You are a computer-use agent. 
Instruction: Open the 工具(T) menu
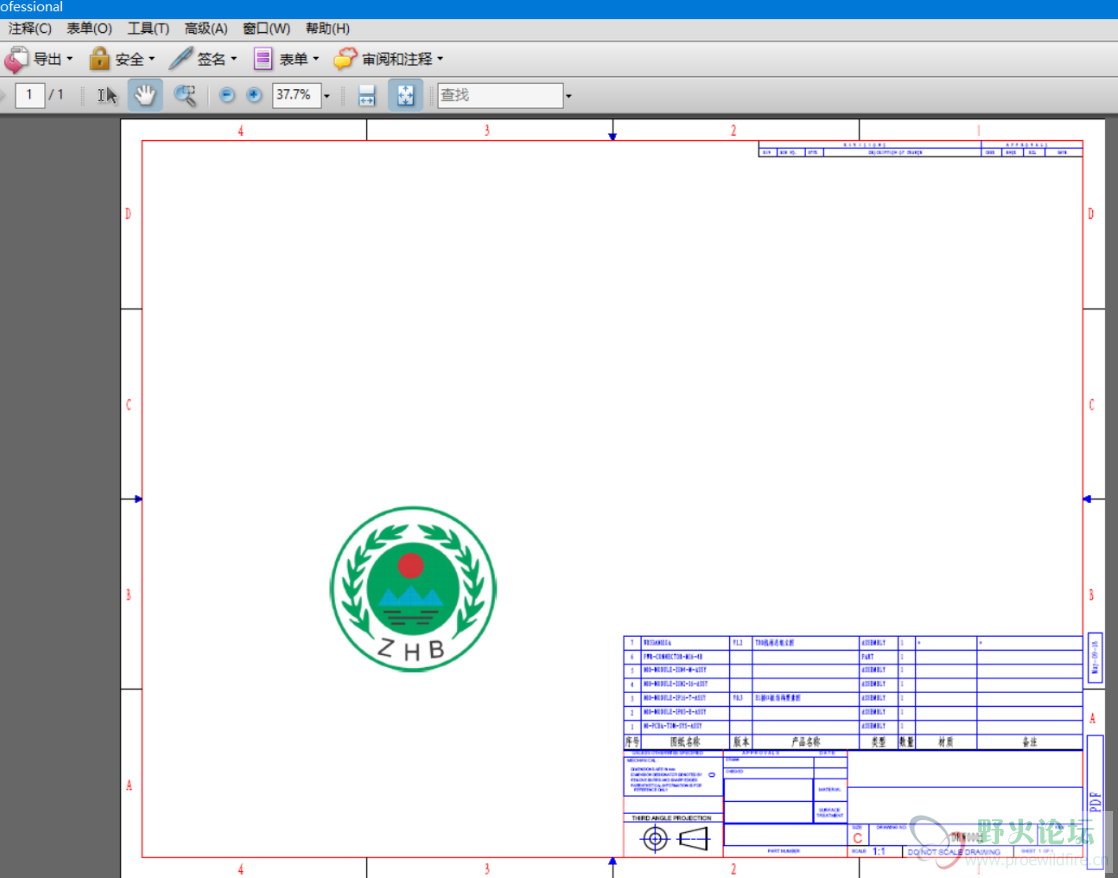[x=148, y=29]
